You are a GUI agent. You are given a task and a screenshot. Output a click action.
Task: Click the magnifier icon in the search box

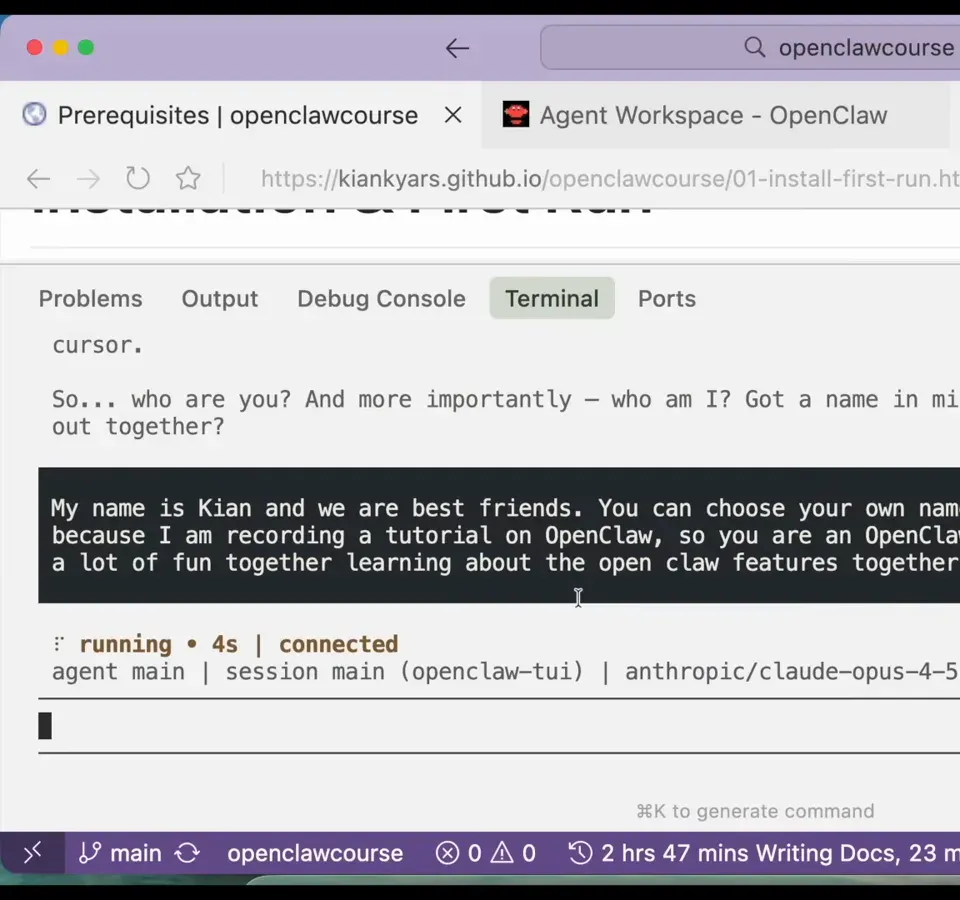tap(754, 47)
